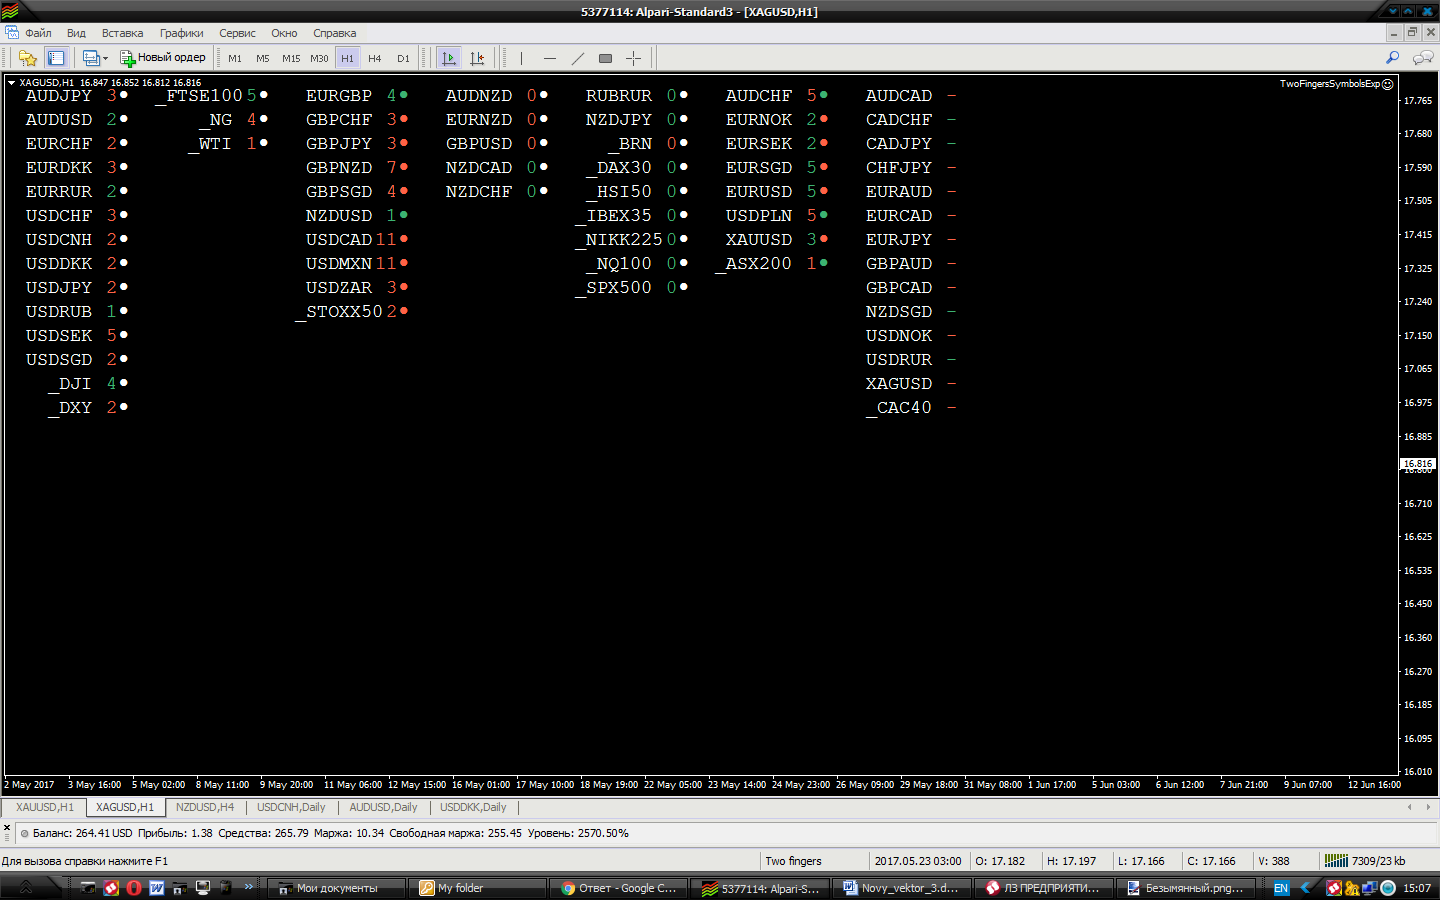Toggle chart shift icon
This screenshot has height=900, width=1440.
click(x=477, y=58)
